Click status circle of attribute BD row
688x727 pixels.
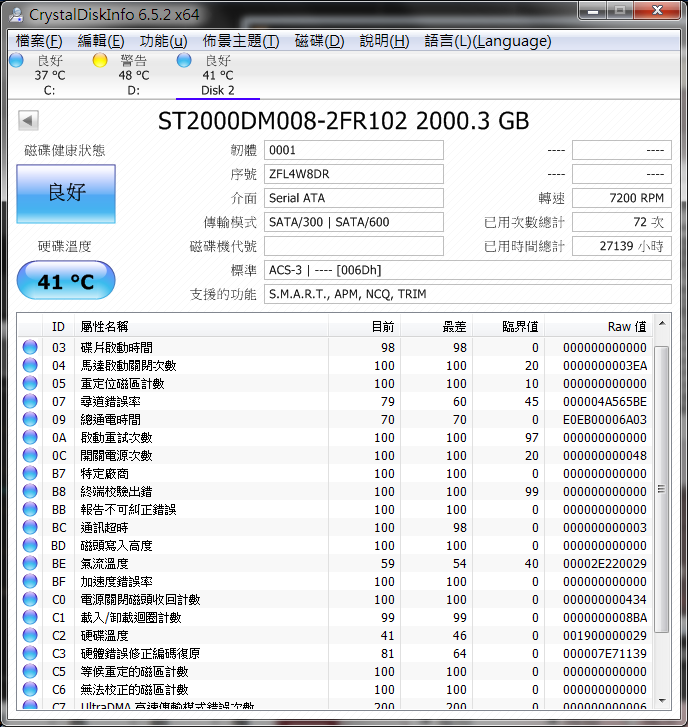30,545
